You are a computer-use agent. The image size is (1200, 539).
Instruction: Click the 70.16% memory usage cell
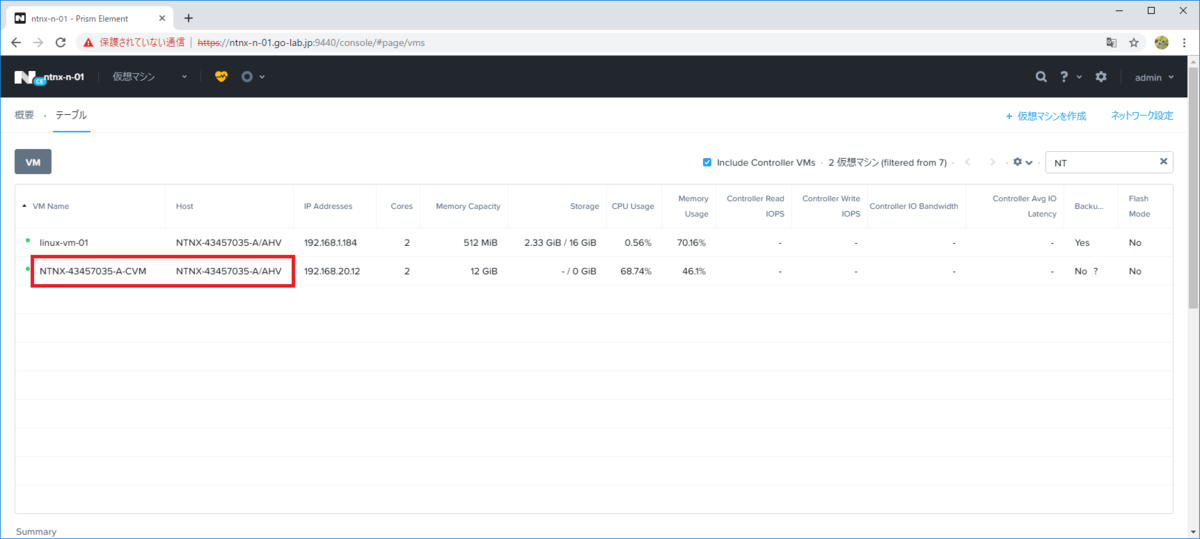691,243
